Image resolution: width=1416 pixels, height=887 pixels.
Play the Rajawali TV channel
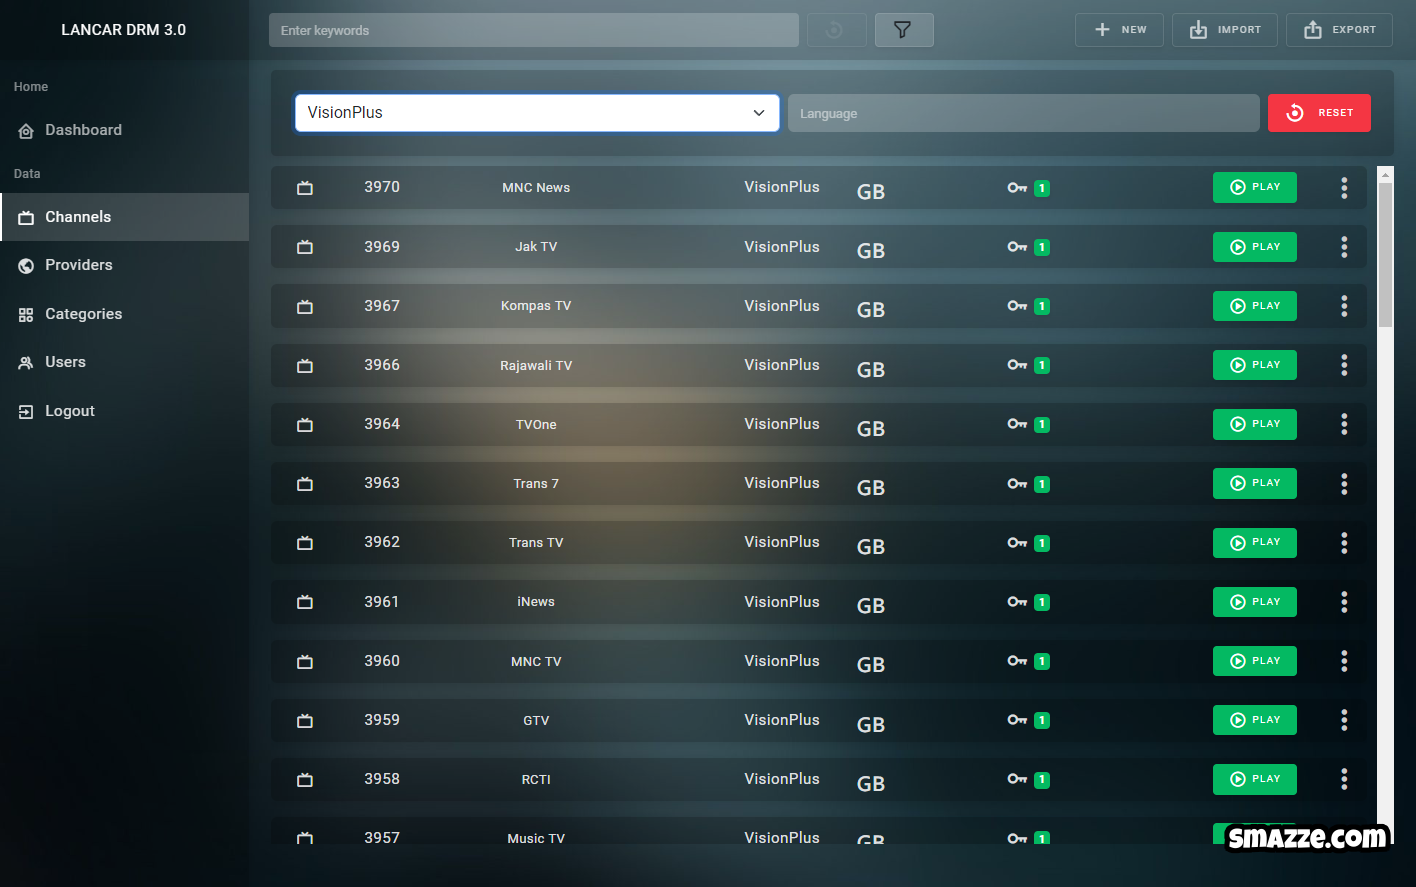pos(1254,365)
